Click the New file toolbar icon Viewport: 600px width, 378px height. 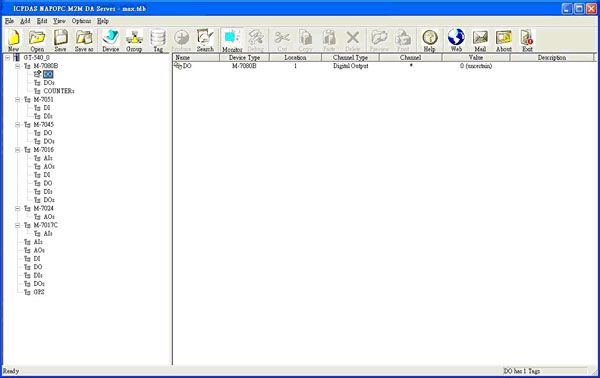pyautogui.click(x=13, y=41)
